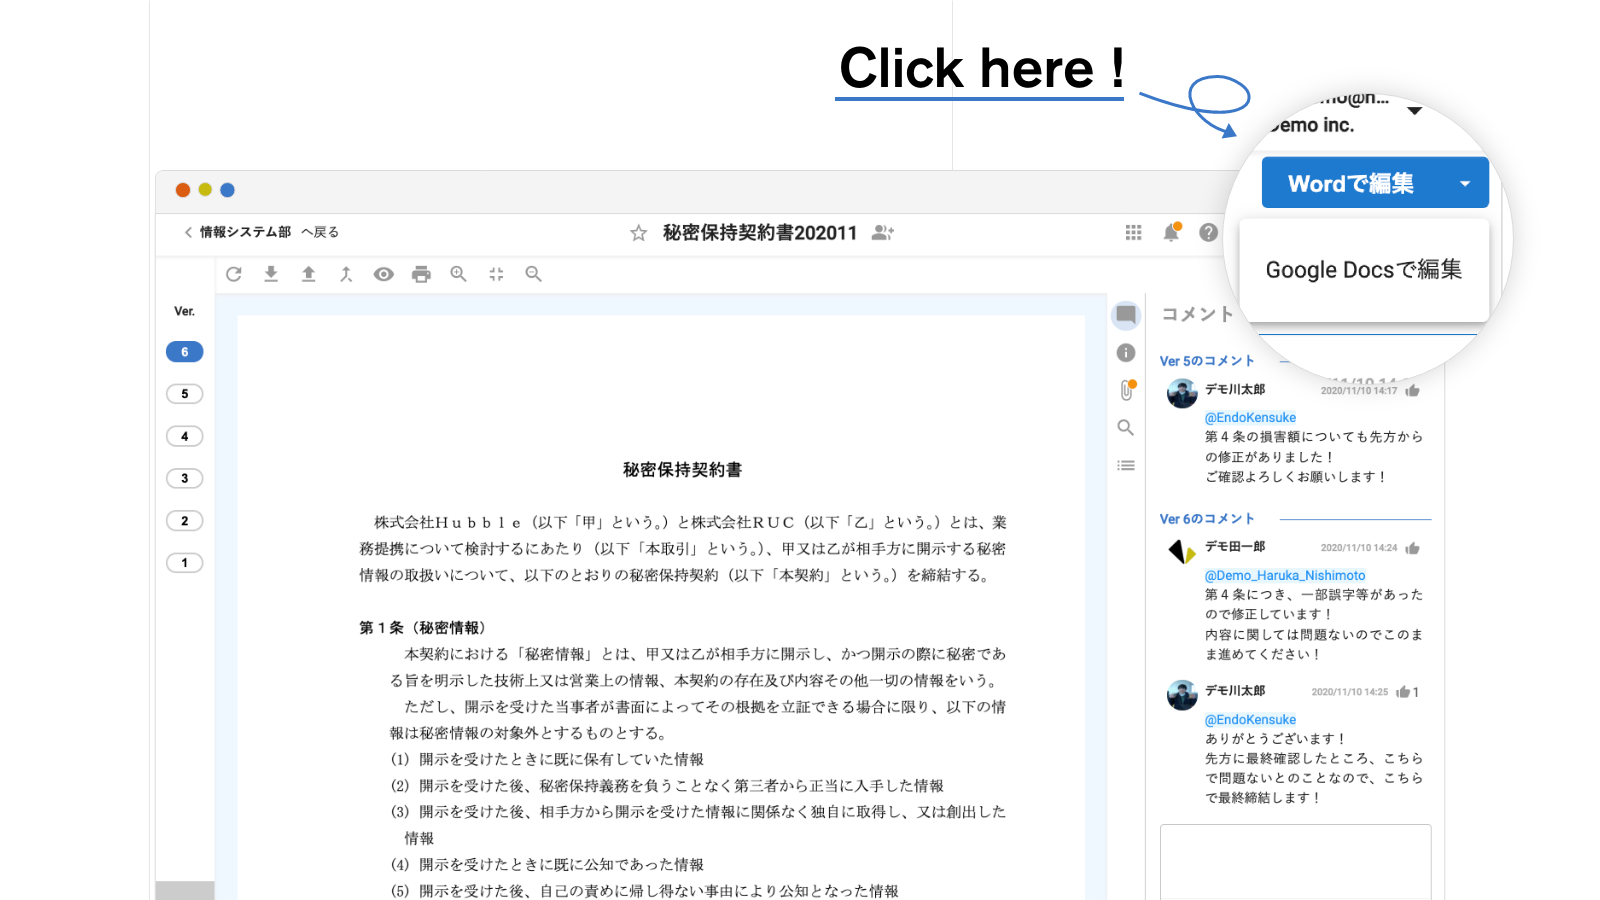This screenshot has width=1600, height=900.
Task: Toggle the eye preview icon in the toolbar
Action: [x=384, y=274]
